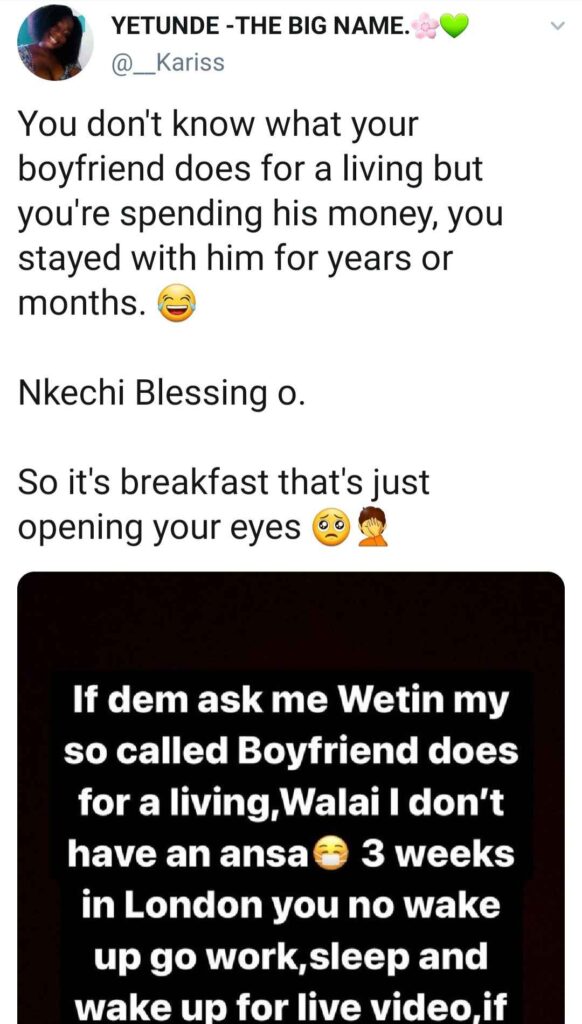
Task: Click the 'up go work,sleep and' line
Action: [x=291, y=957]
